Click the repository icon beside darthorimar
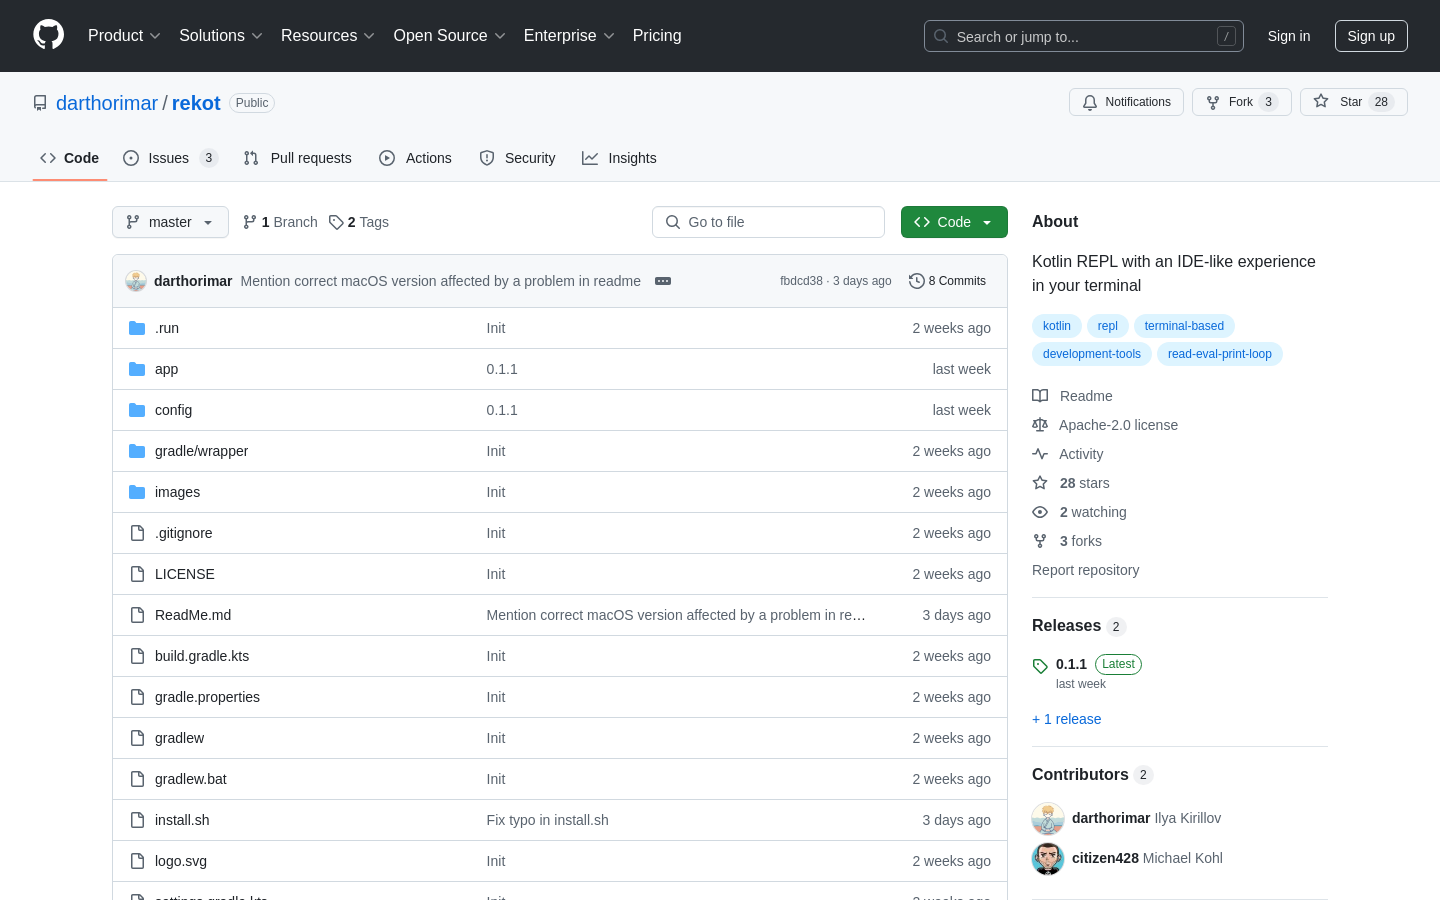The height and width of the screenshot is (900, 1440). click(40, 103)
